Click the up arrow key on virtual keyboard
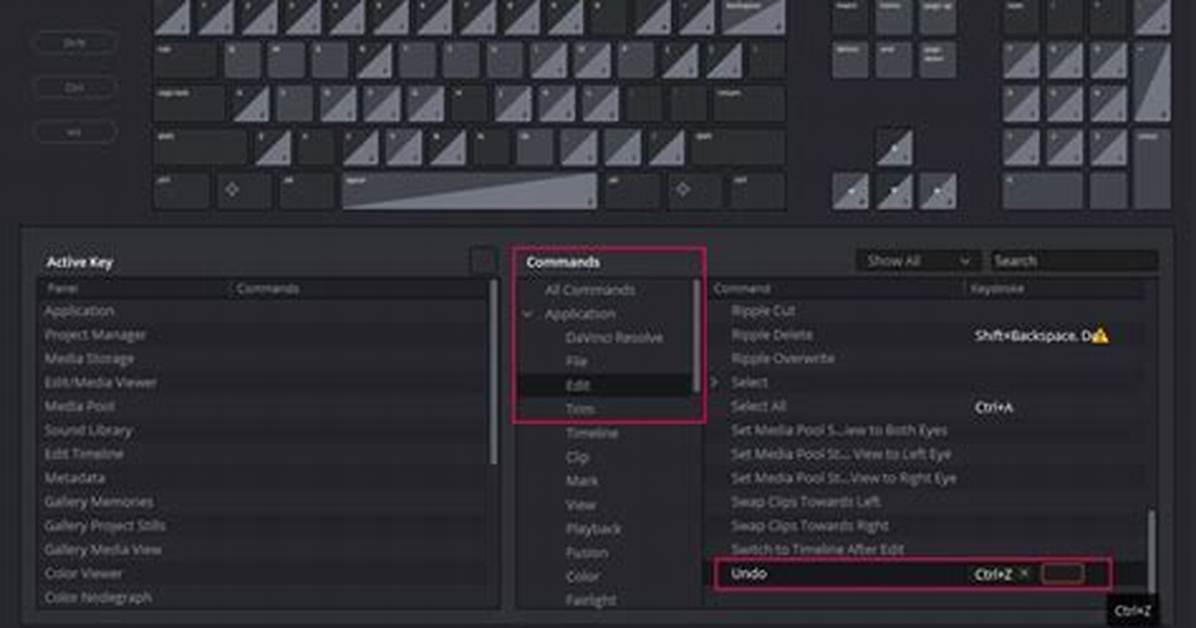This screenshot has width=1196, height=628. (x=893, y=147)
